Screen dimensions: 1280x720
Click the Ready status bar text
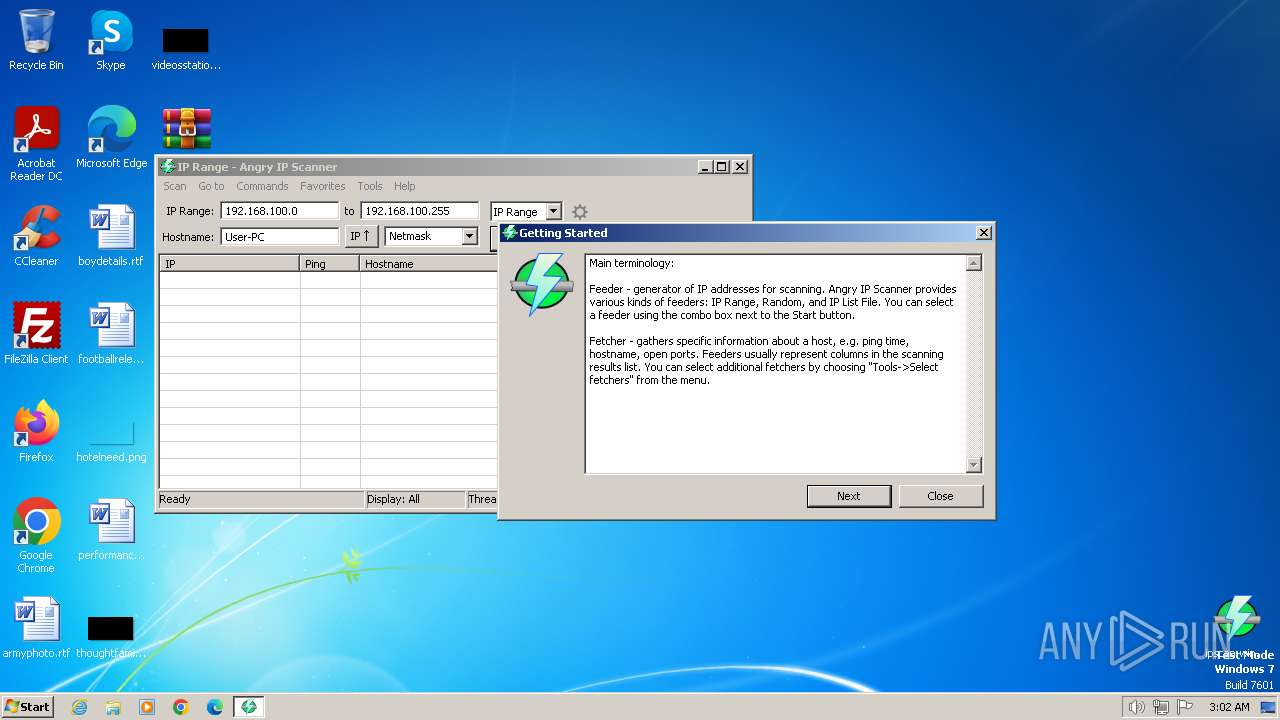pyautogui.click(x=175, y=499)
